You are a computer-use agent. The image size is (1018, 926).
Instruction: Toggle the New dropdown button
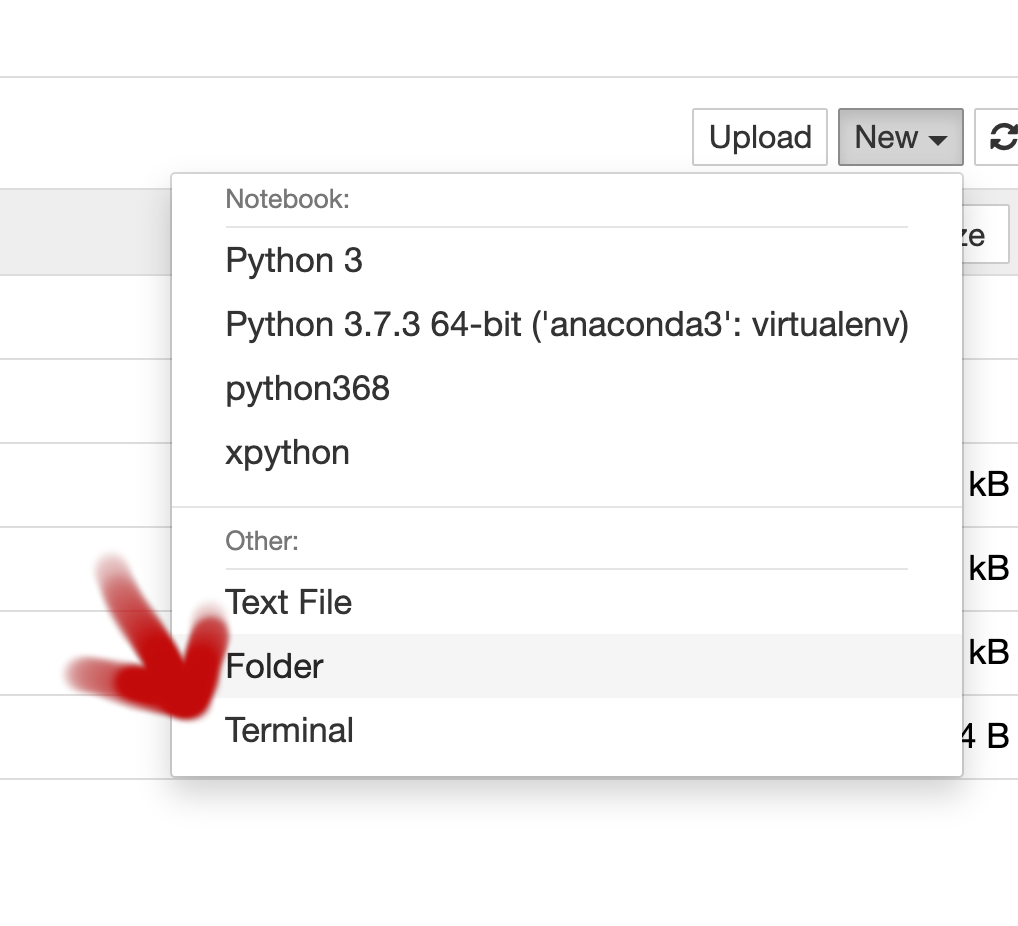coord(900,137)
